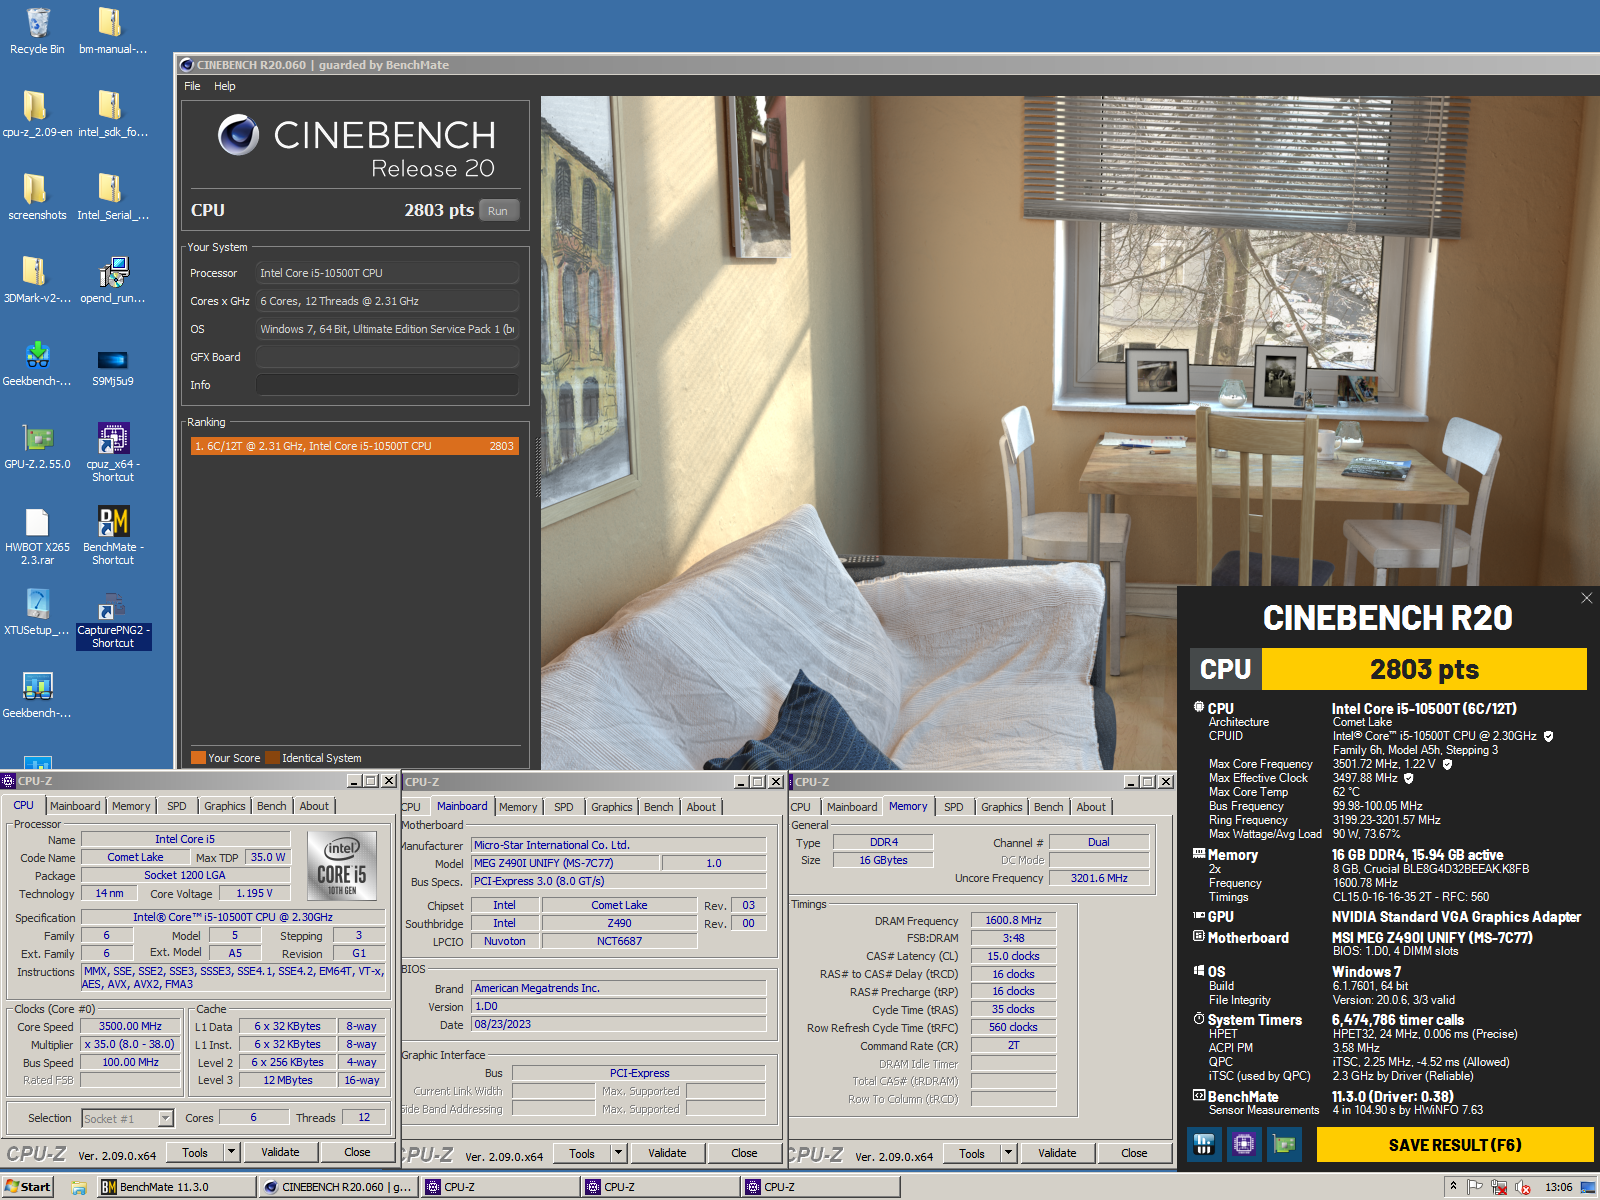Image resolution: width=1600 pixels, height=1200 pixels.
Task: Open the 3DMark-v2 archive icon
Action: (37, 279)
